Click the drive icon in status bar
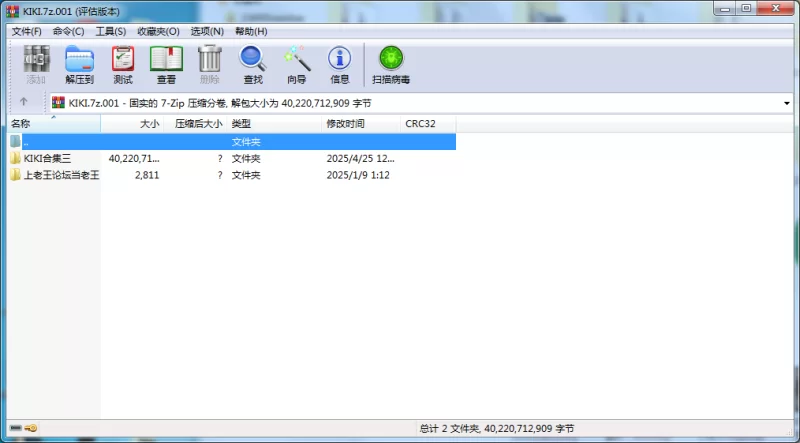 pyautogui.click(x=16, y=428)
